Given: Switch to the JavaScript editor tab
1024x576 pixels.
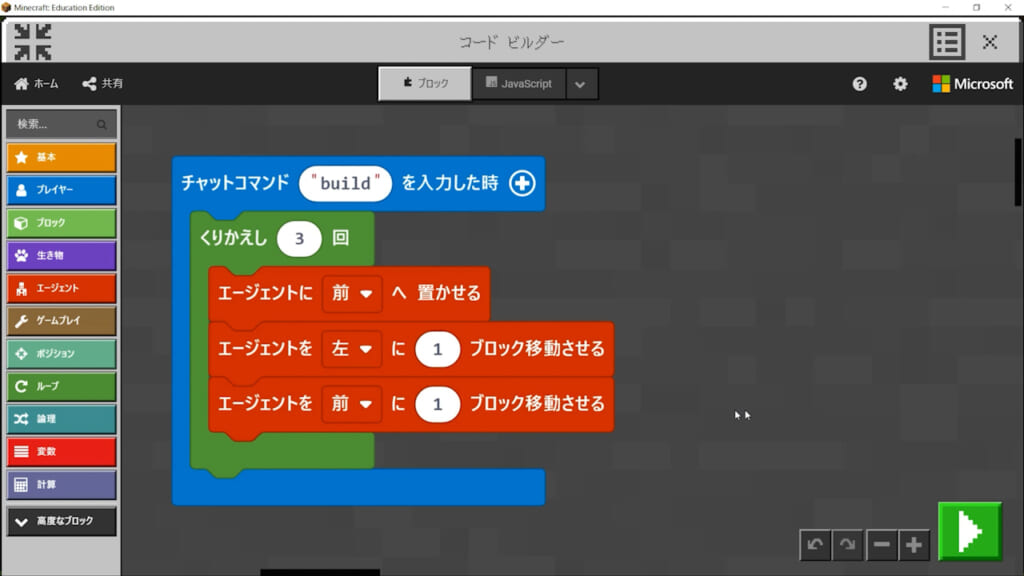Looking at the screenshot, I should pyautogui.click(x=519, y=84).
